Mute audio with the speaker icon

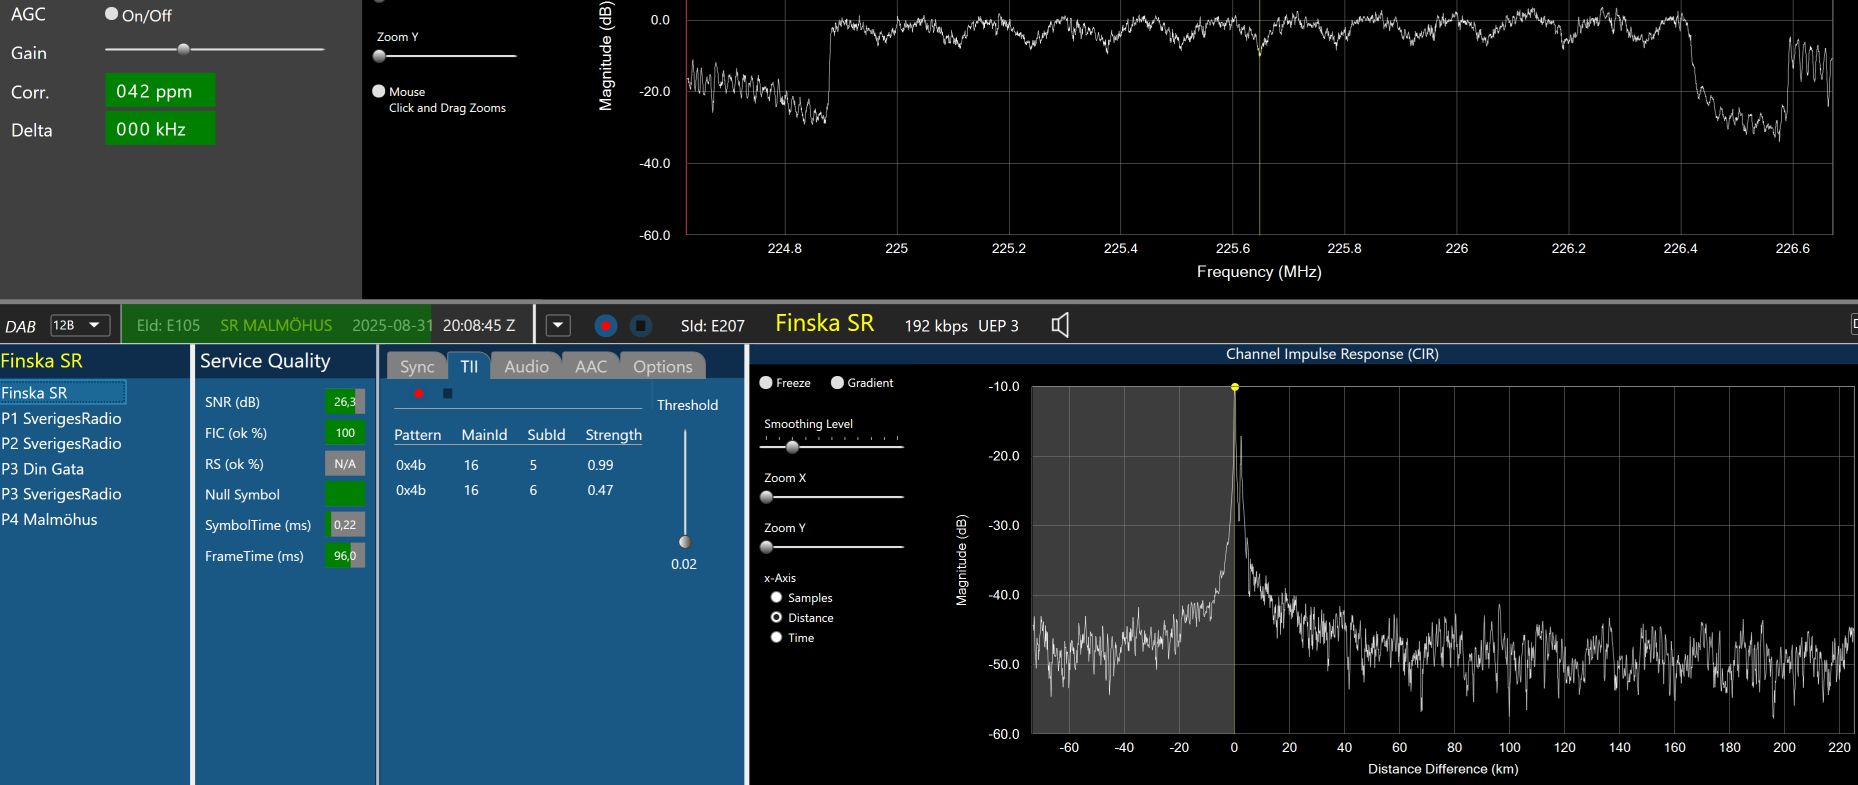tap(1060, 325)
